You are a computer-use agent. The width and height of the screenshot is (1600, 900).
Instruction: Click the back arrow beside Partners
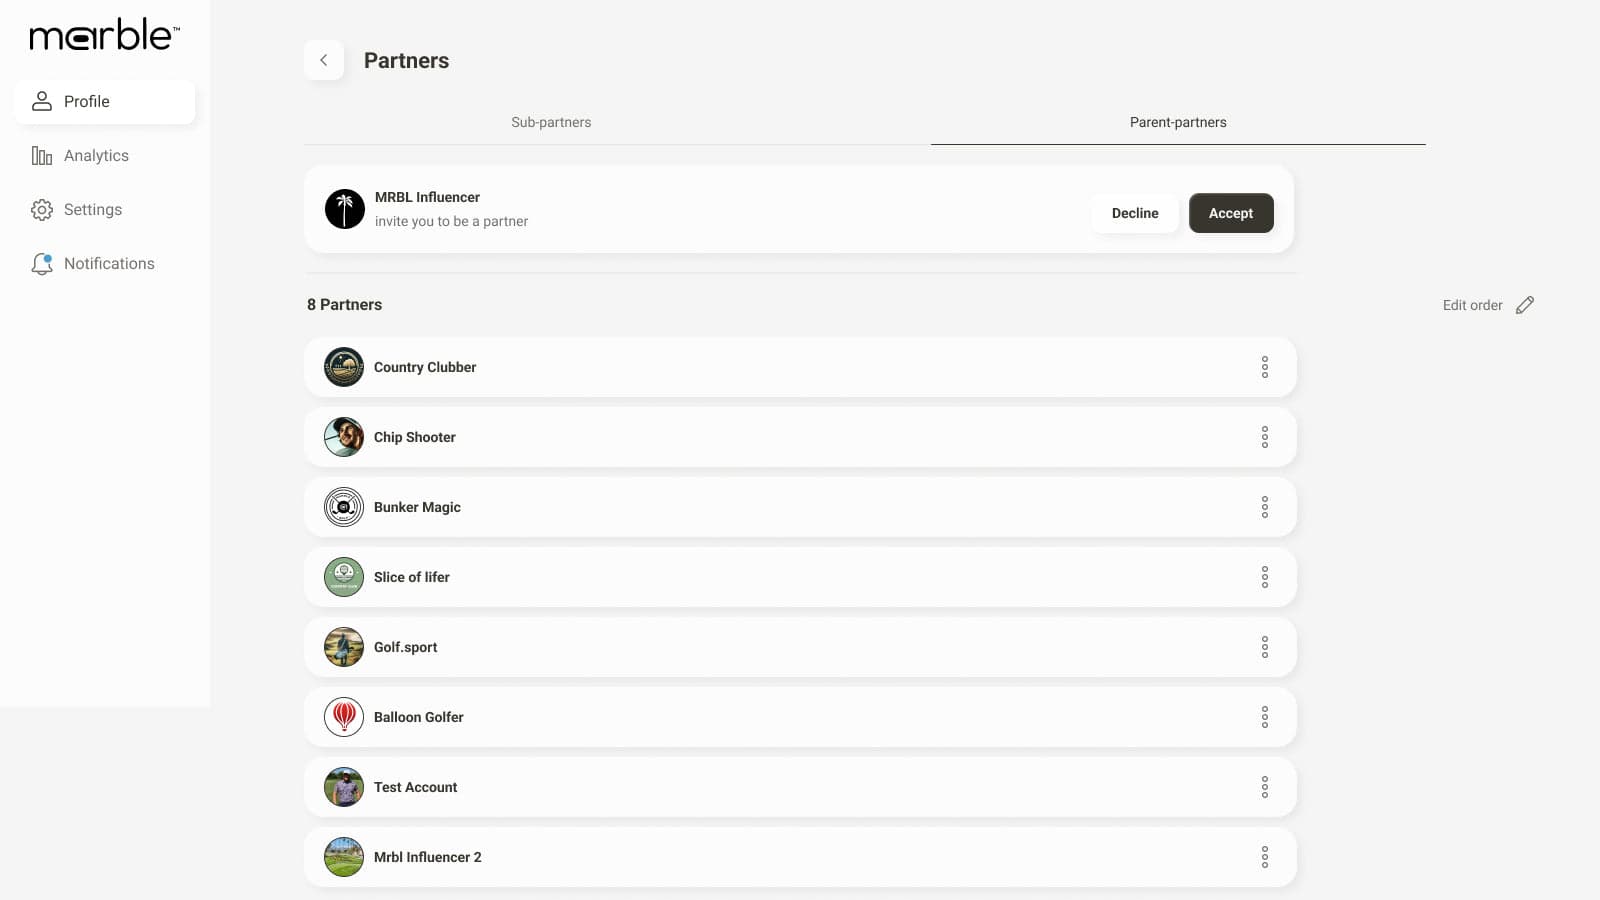(324, 60)
